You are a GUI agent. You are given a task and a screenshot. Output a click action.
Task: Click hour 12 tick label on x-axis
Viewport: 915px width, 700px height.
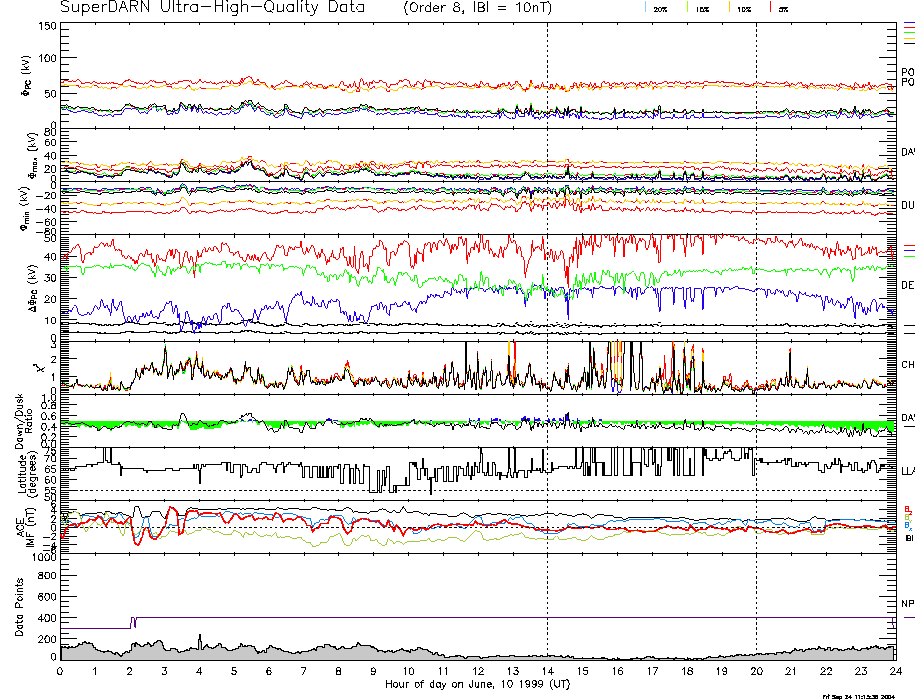(477, 672)
